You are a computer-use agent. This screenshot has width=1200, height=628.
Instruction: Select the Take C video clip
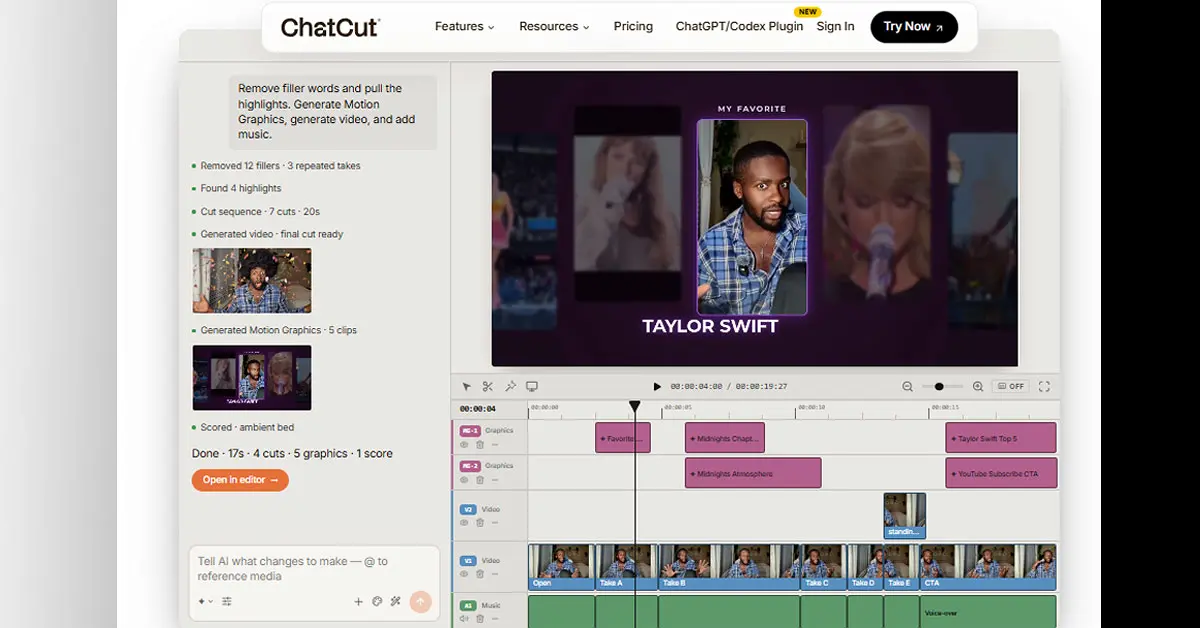(824, 567)
